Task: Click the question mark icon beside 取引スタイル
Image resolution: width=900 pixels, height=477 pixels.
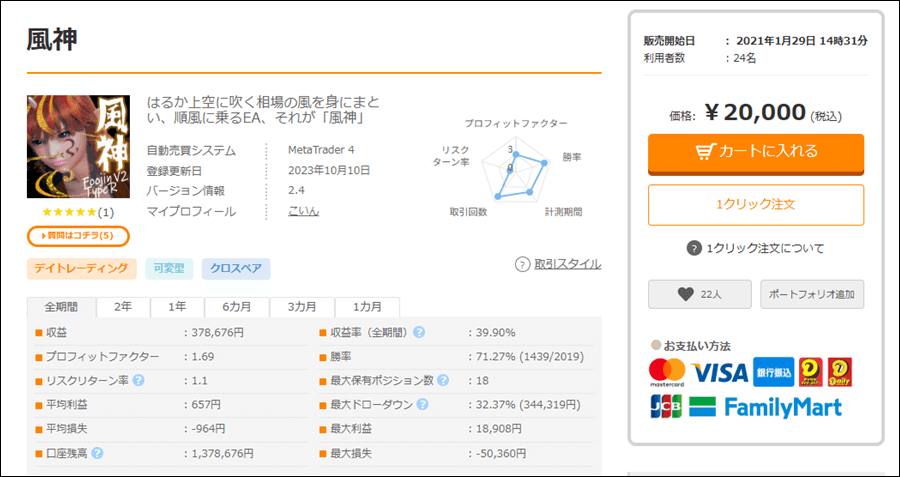Action: click(522, 265)
